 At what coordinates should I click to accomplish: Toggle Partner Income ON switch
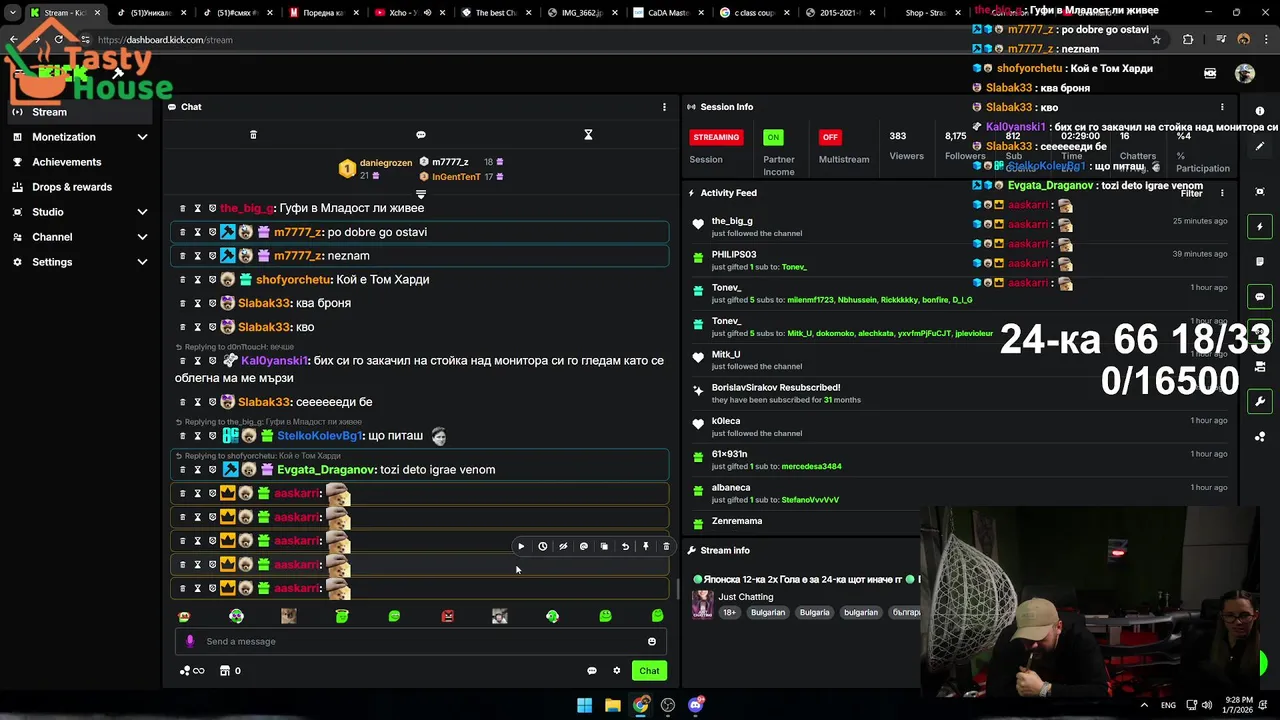click(773, 137)
